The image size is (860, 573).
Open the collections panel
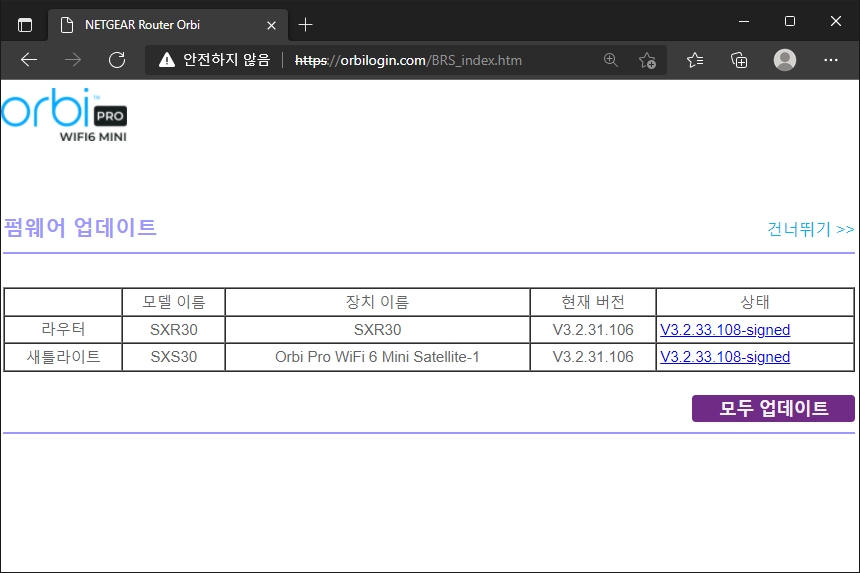[739, 60]
